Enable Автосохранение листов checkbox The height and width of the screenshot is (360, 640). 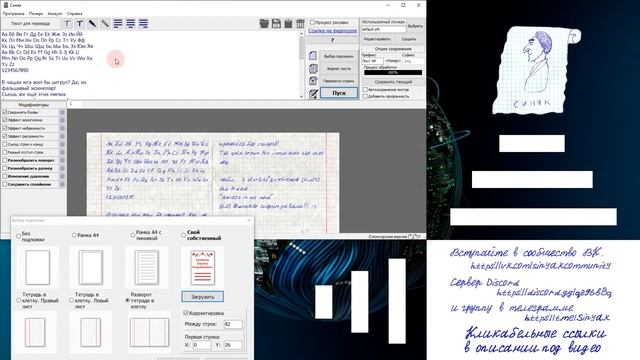point(366,89)
